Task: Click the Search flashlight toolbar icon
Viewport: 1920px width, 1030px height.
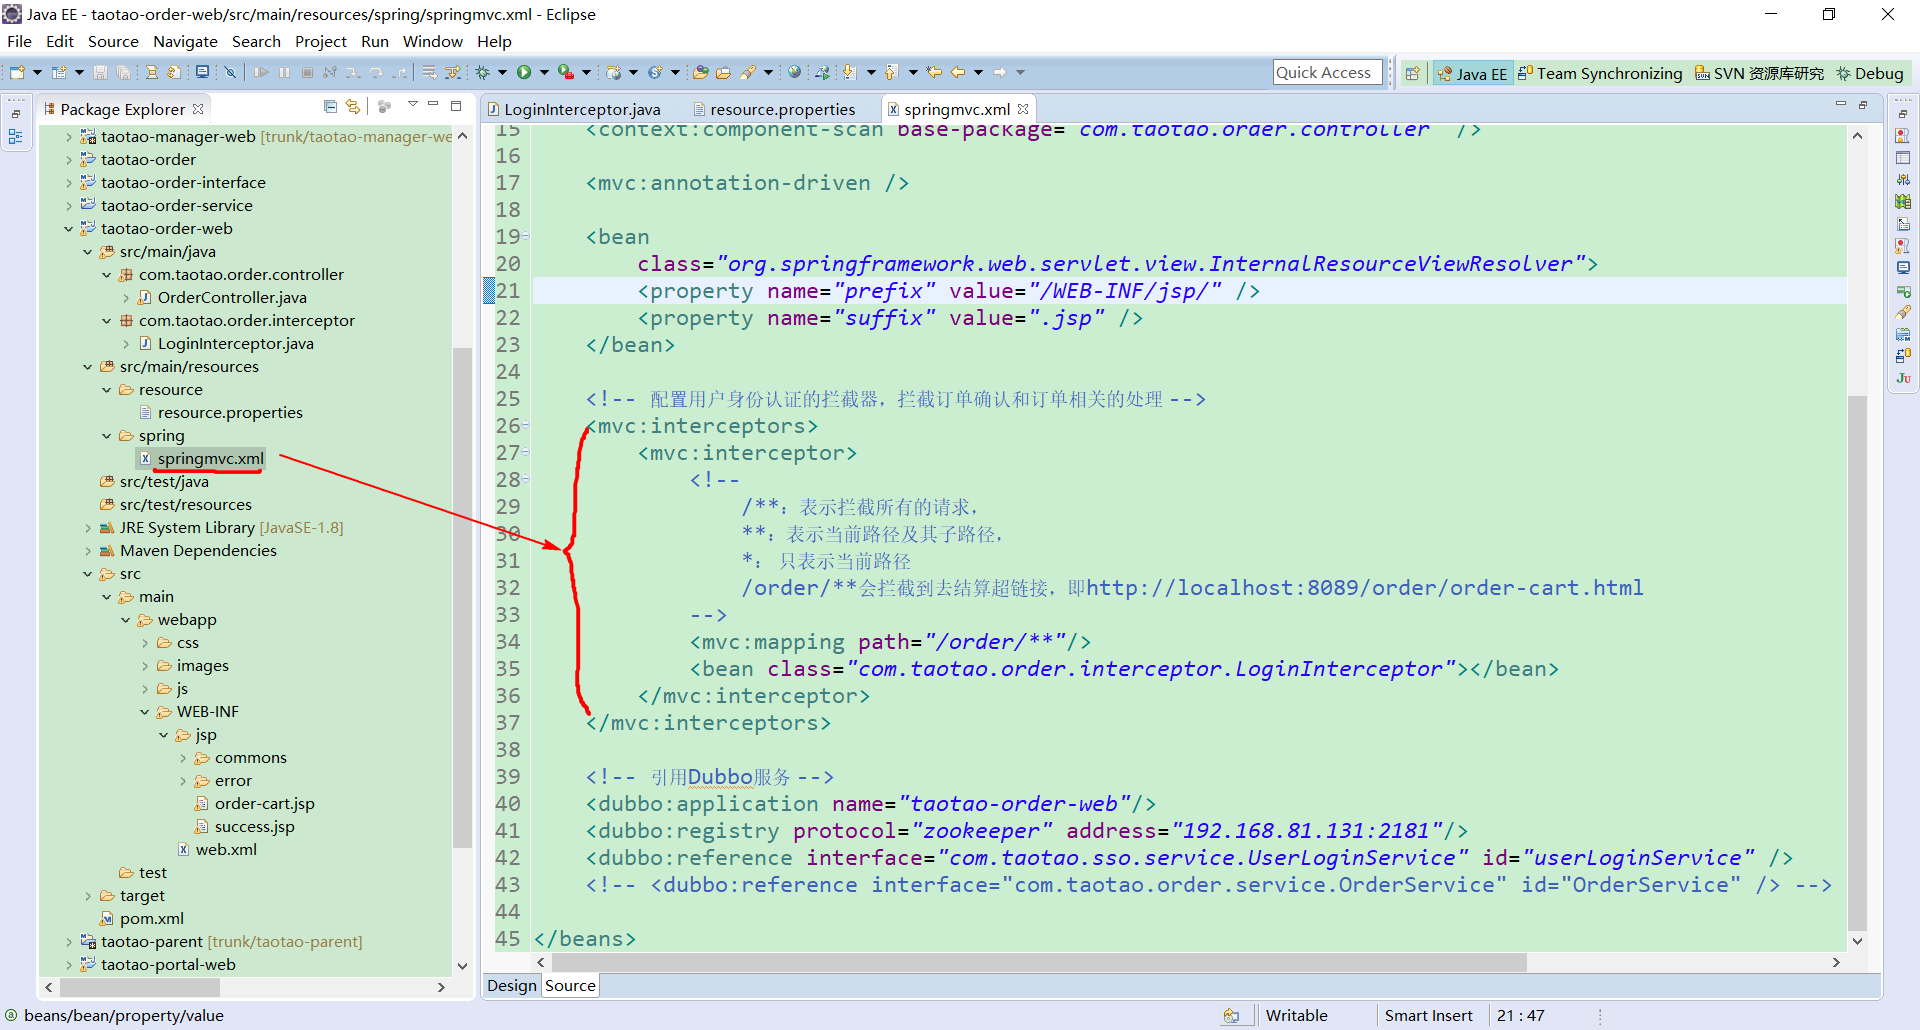Action: pyautogui.click(x=747, y=72)
